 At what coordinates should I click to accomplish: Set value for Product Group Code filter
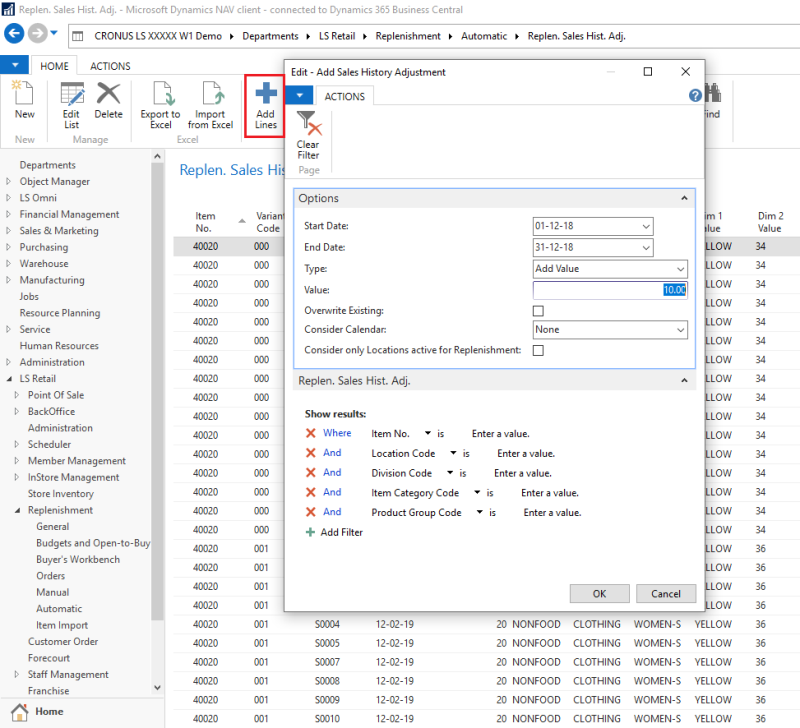(553, 513)
